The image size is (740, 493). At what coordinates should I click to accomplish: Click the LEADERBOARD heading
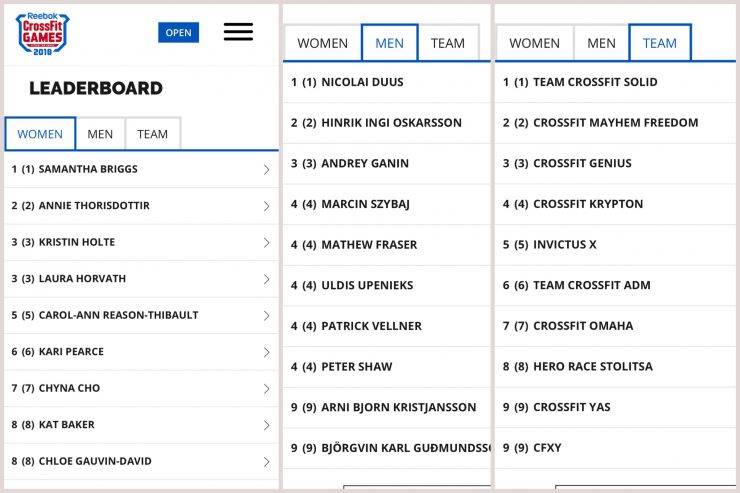(96, 88)
